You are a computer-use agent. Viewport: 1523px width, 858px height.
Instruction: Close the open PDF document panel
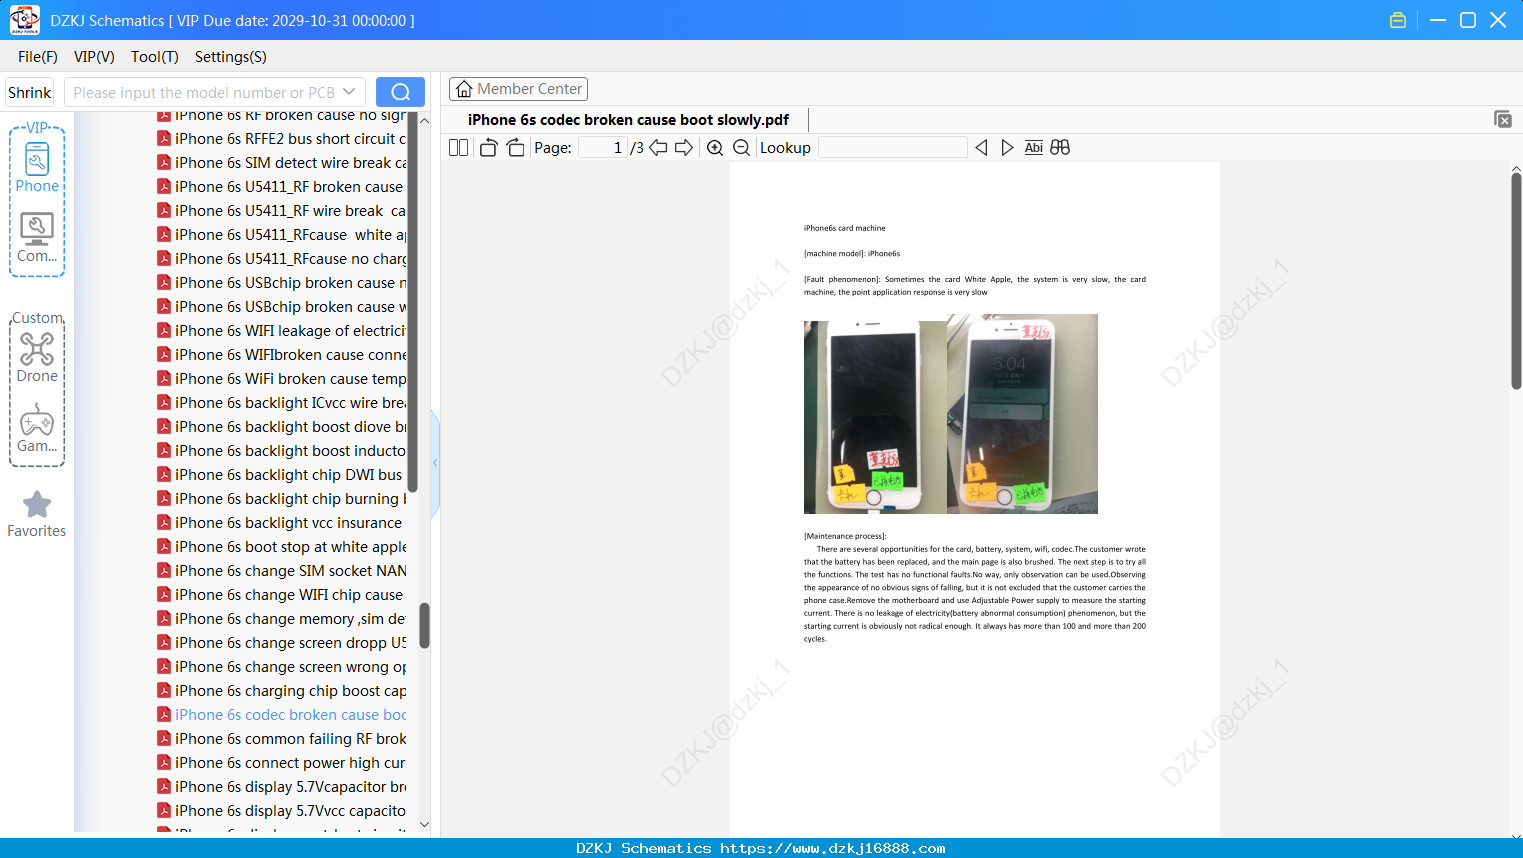1502,119
